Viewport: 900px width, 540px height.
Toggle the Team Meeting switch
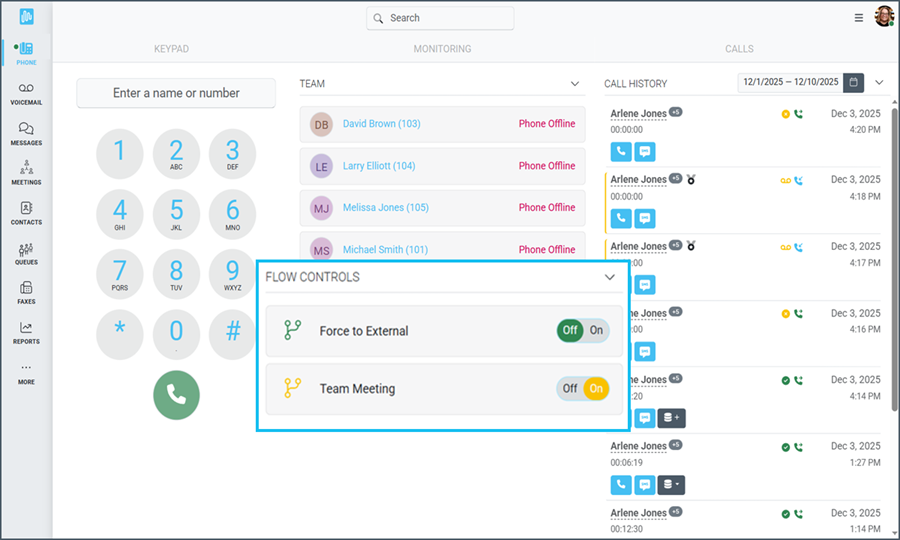(583, 389)
